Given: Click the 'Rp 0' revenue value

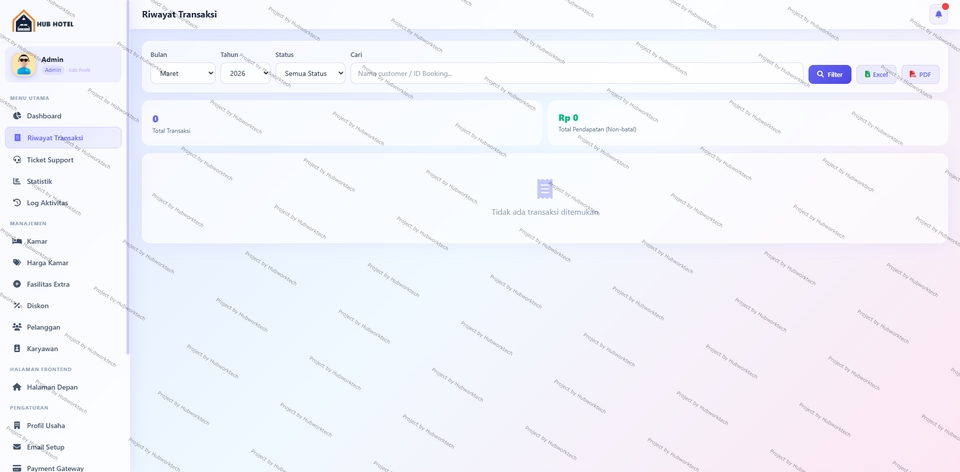Looking at the screenshot, I should click(568, 118).
